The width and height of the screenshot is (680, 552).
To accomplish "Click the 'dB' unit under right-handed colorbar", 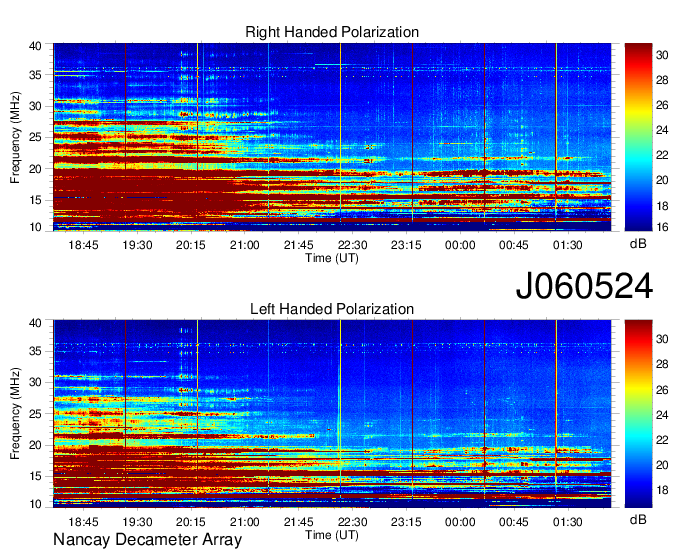I will 638,244.
